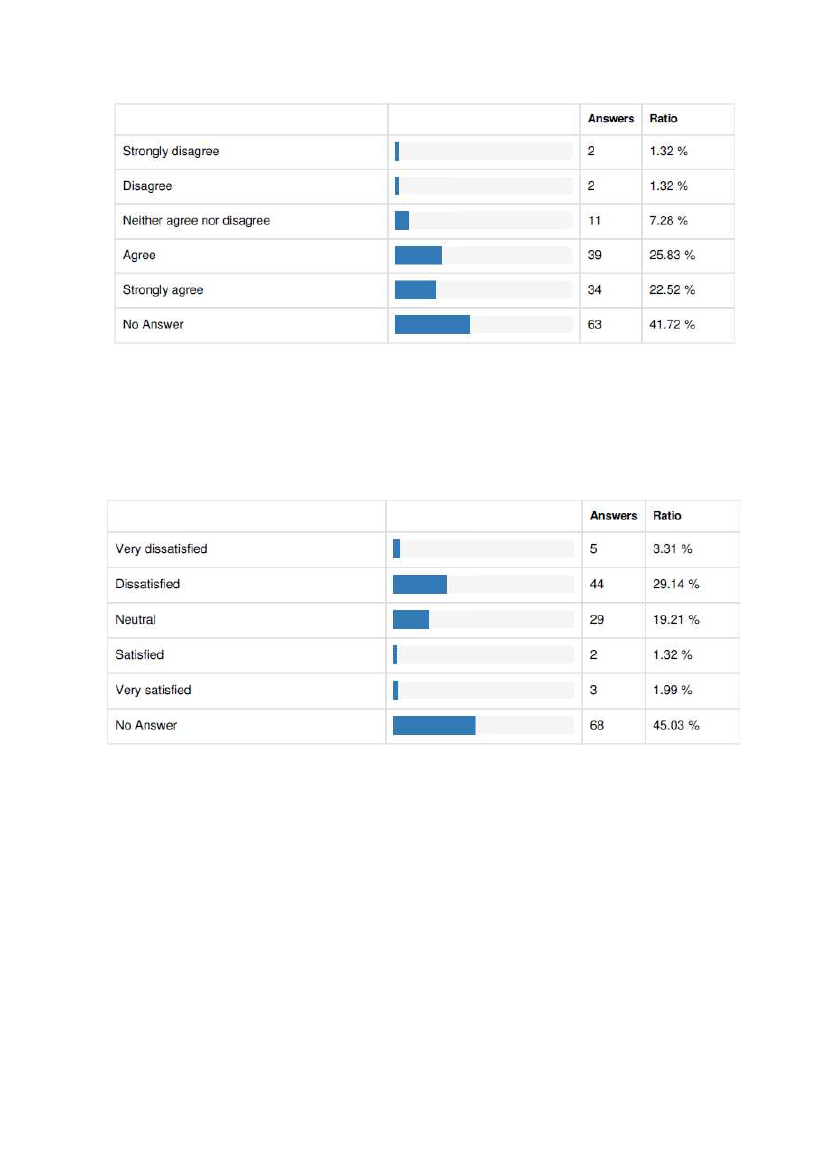Select the Very dissatisfied row label
This screenshot has width=827, height=1169.
(161, 549)
